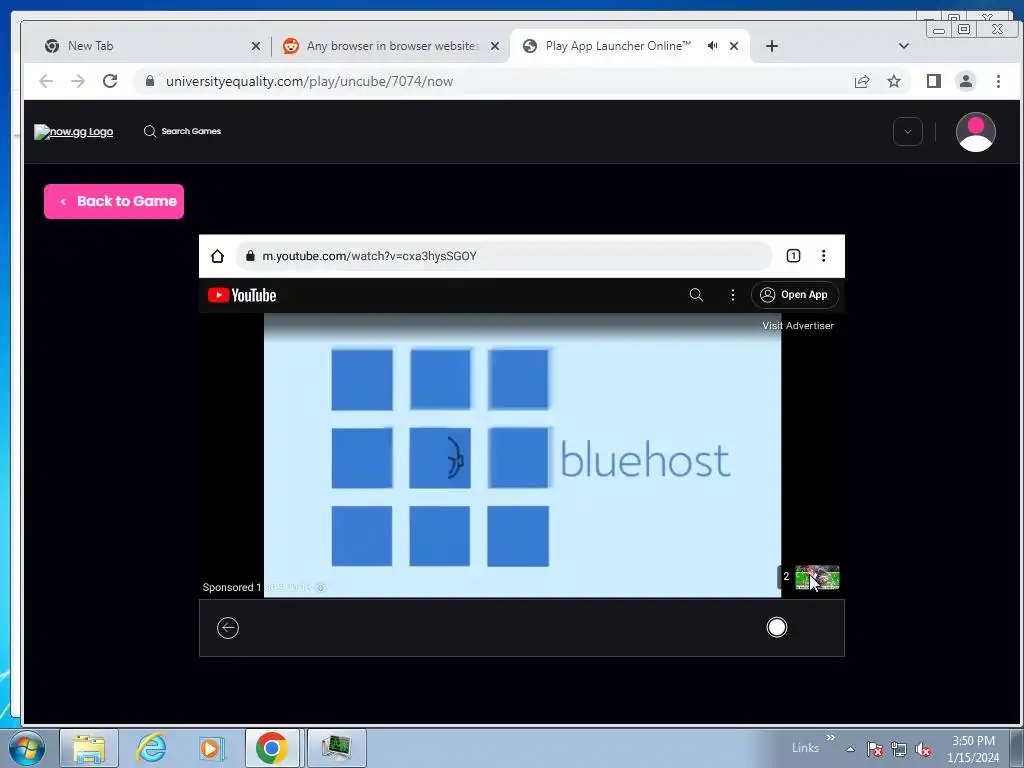Screen dimensions: 1024x768
Task: Open Windows Start menu
Action: tap(27, 748)
